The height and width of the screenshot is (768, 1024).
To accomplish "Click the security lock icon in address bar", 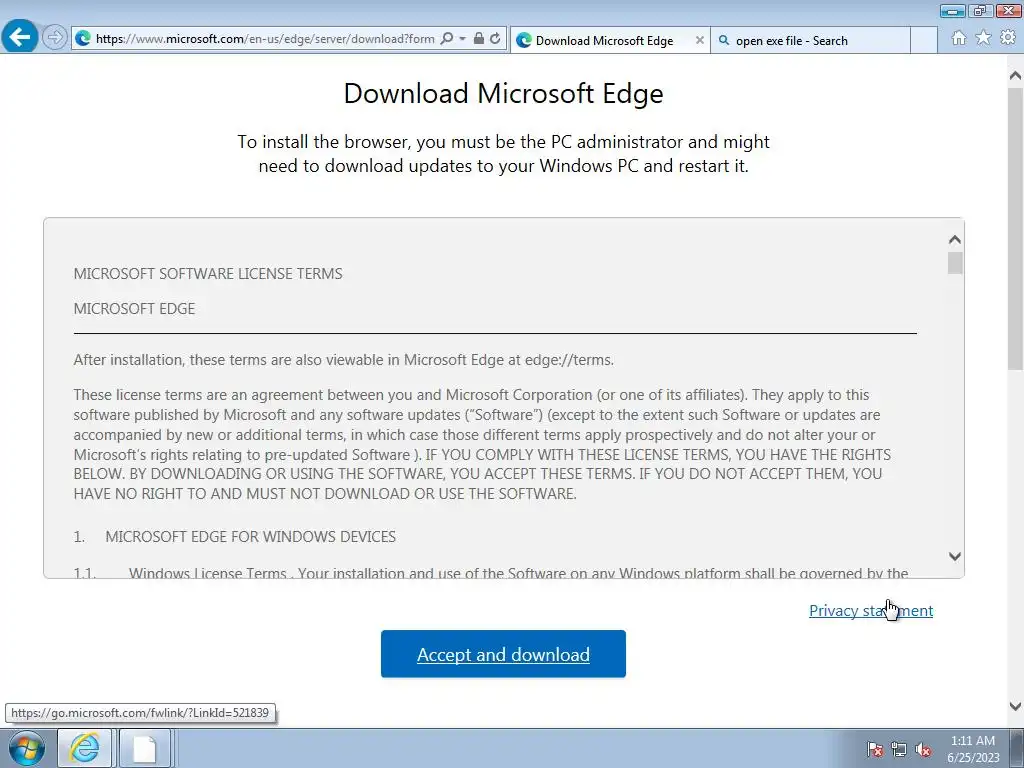I will 479,39.
